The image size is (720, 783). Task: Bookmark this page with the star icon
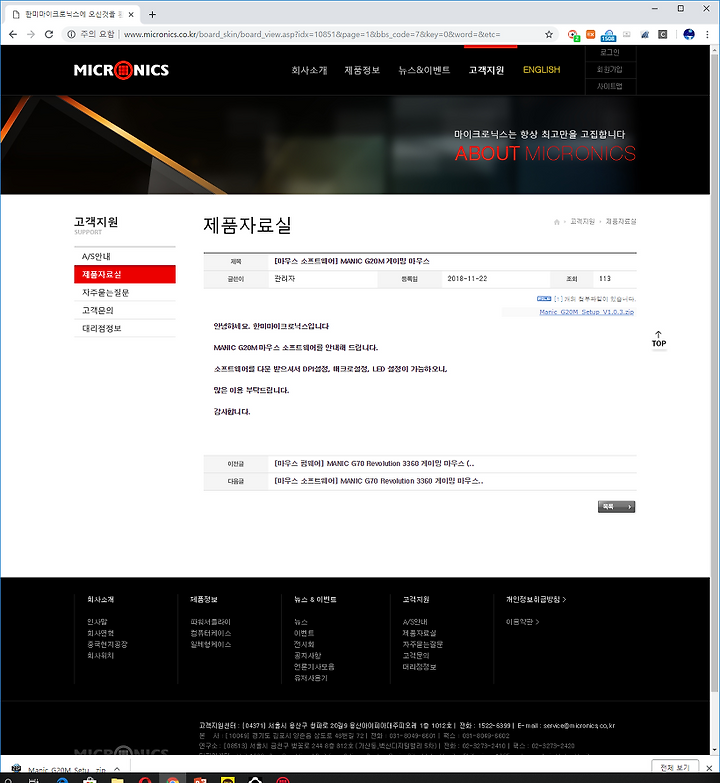549,34
